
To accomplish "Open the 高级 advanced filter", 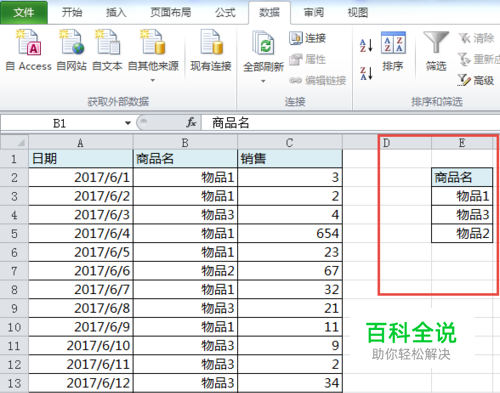I will pos(476,80).
